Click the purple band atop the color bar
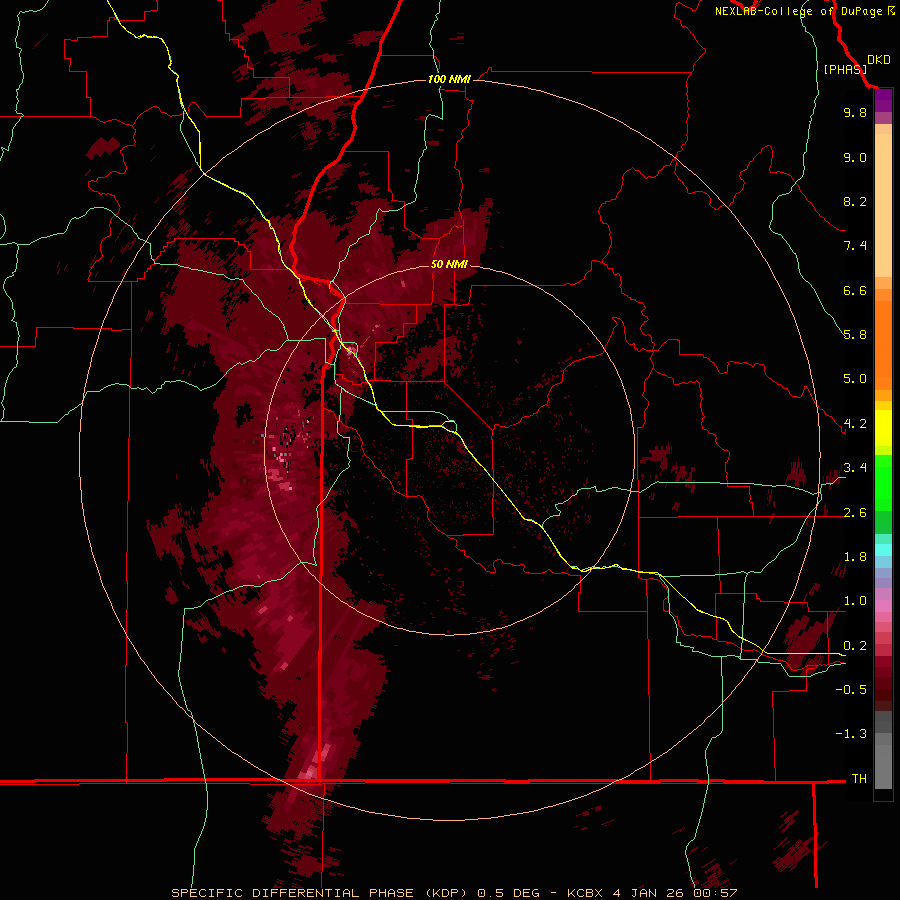Image resolution: width=900 pixels, height=900 pixels. click(x=883, y=100)
